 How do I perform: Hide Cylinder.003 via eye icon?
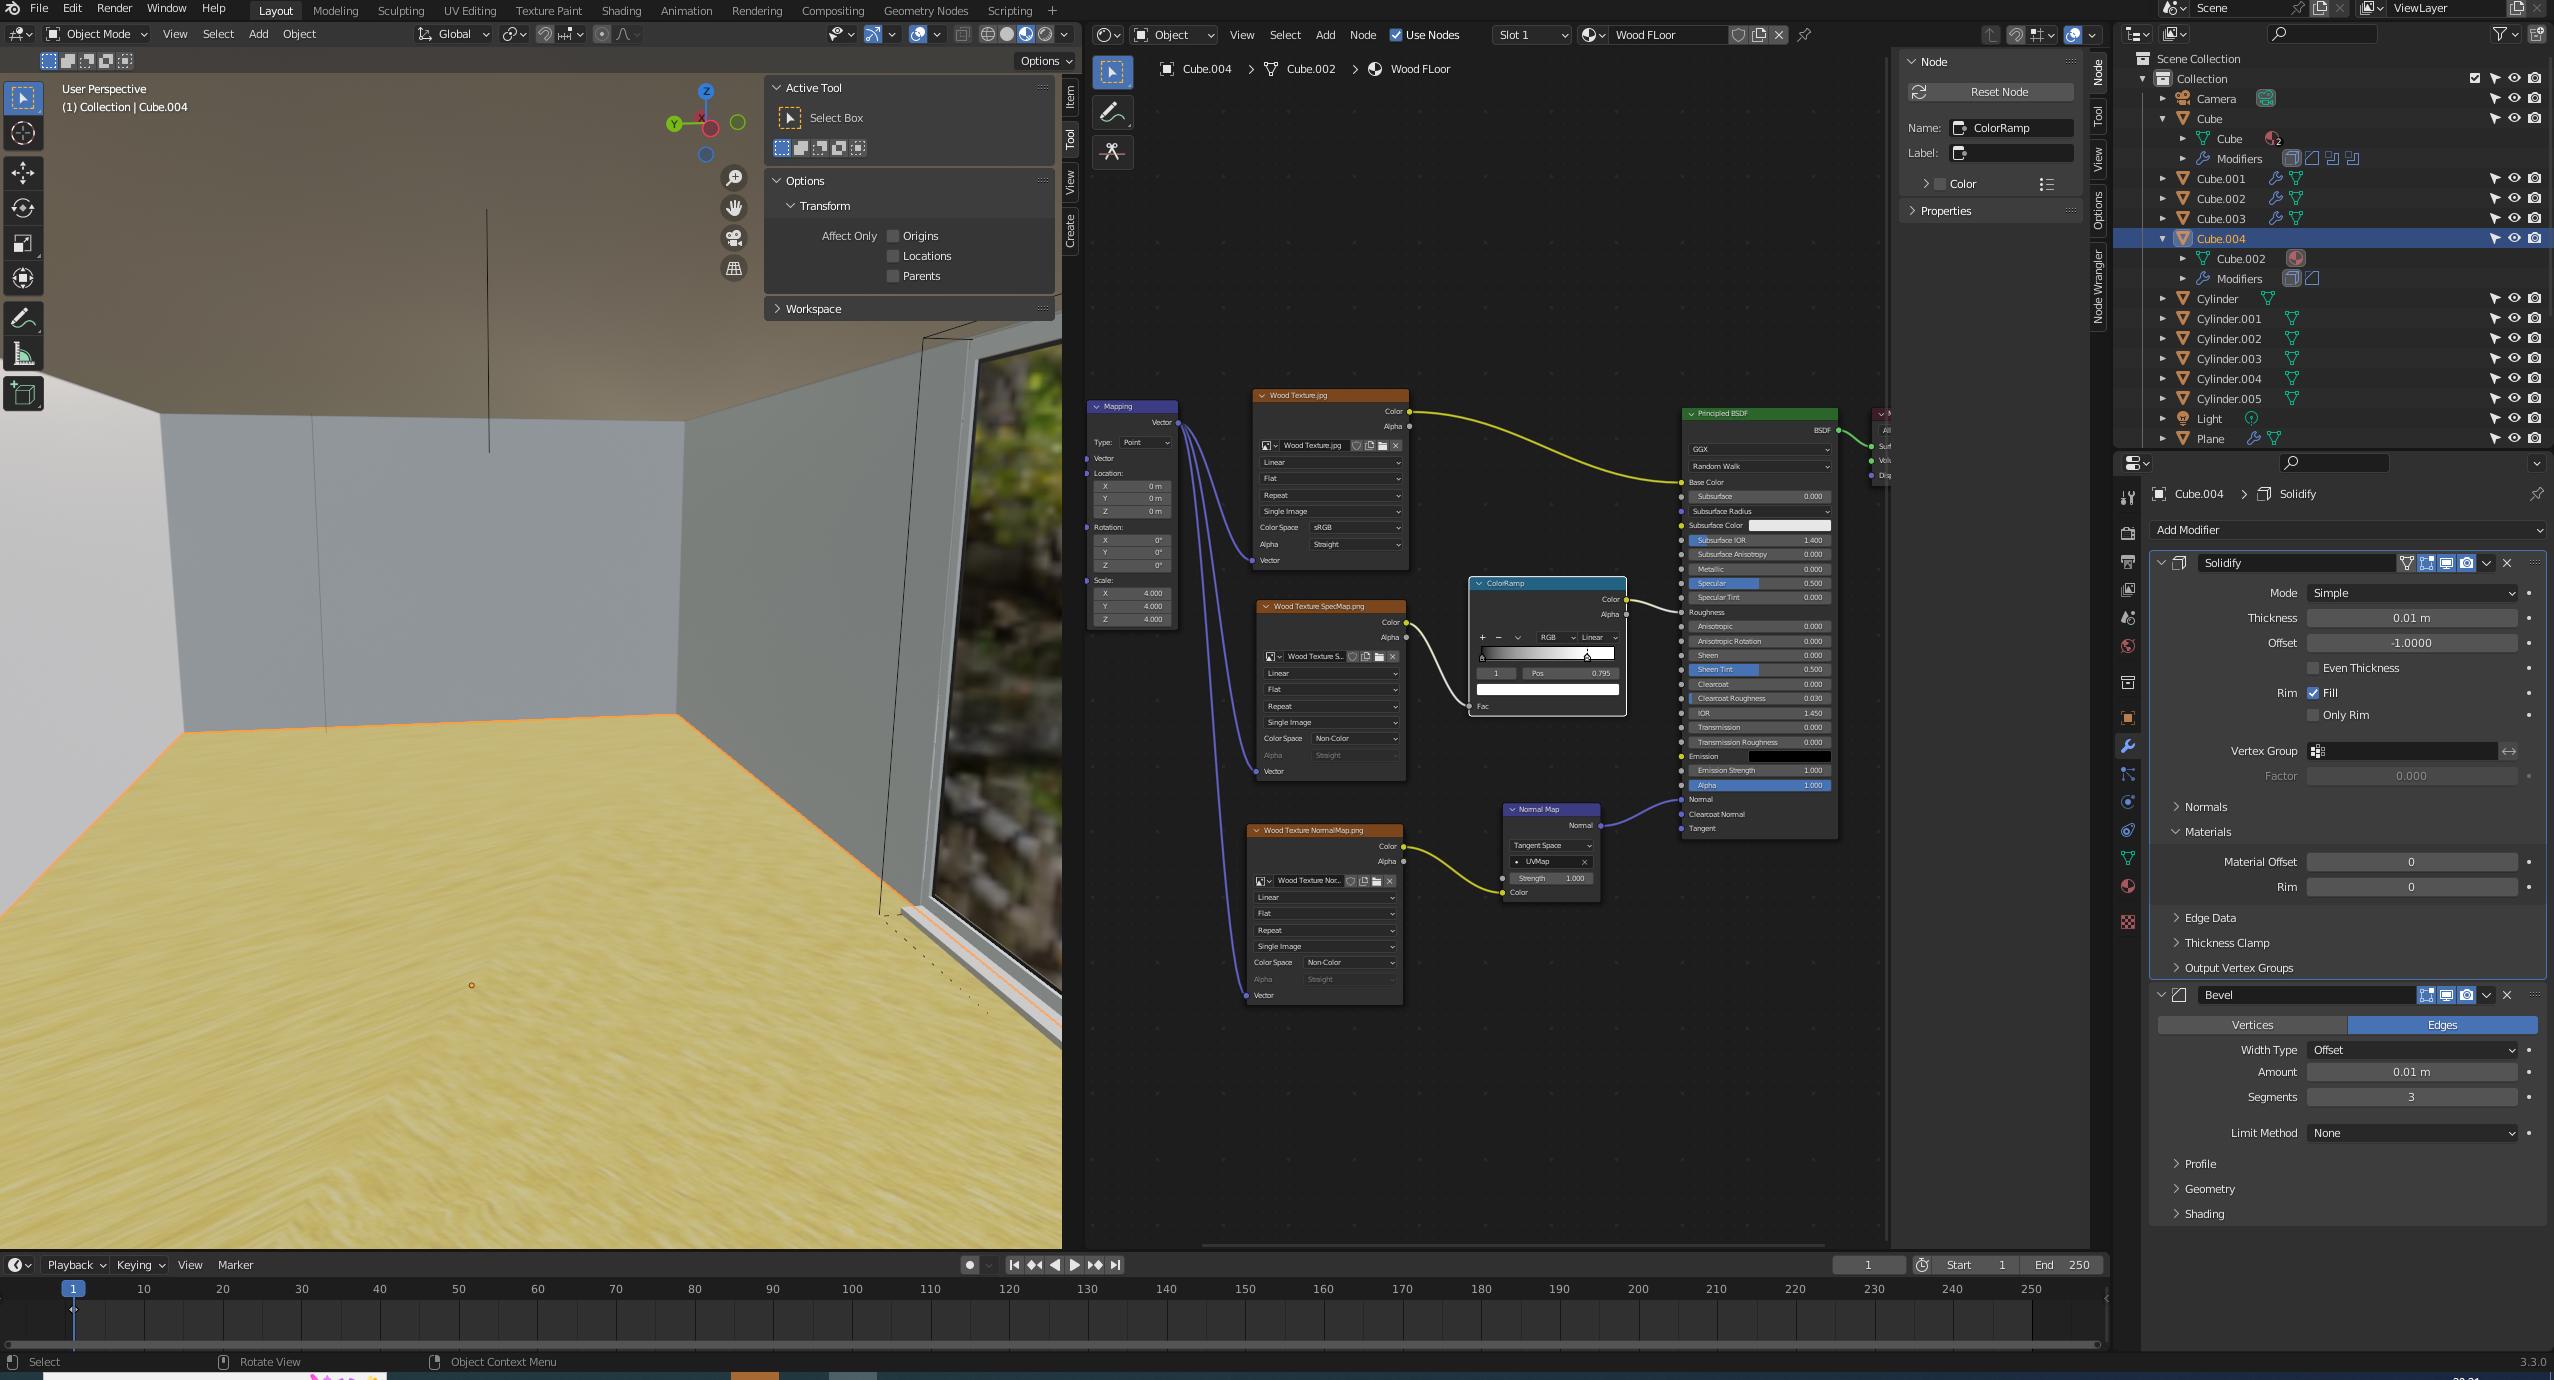2514,358
